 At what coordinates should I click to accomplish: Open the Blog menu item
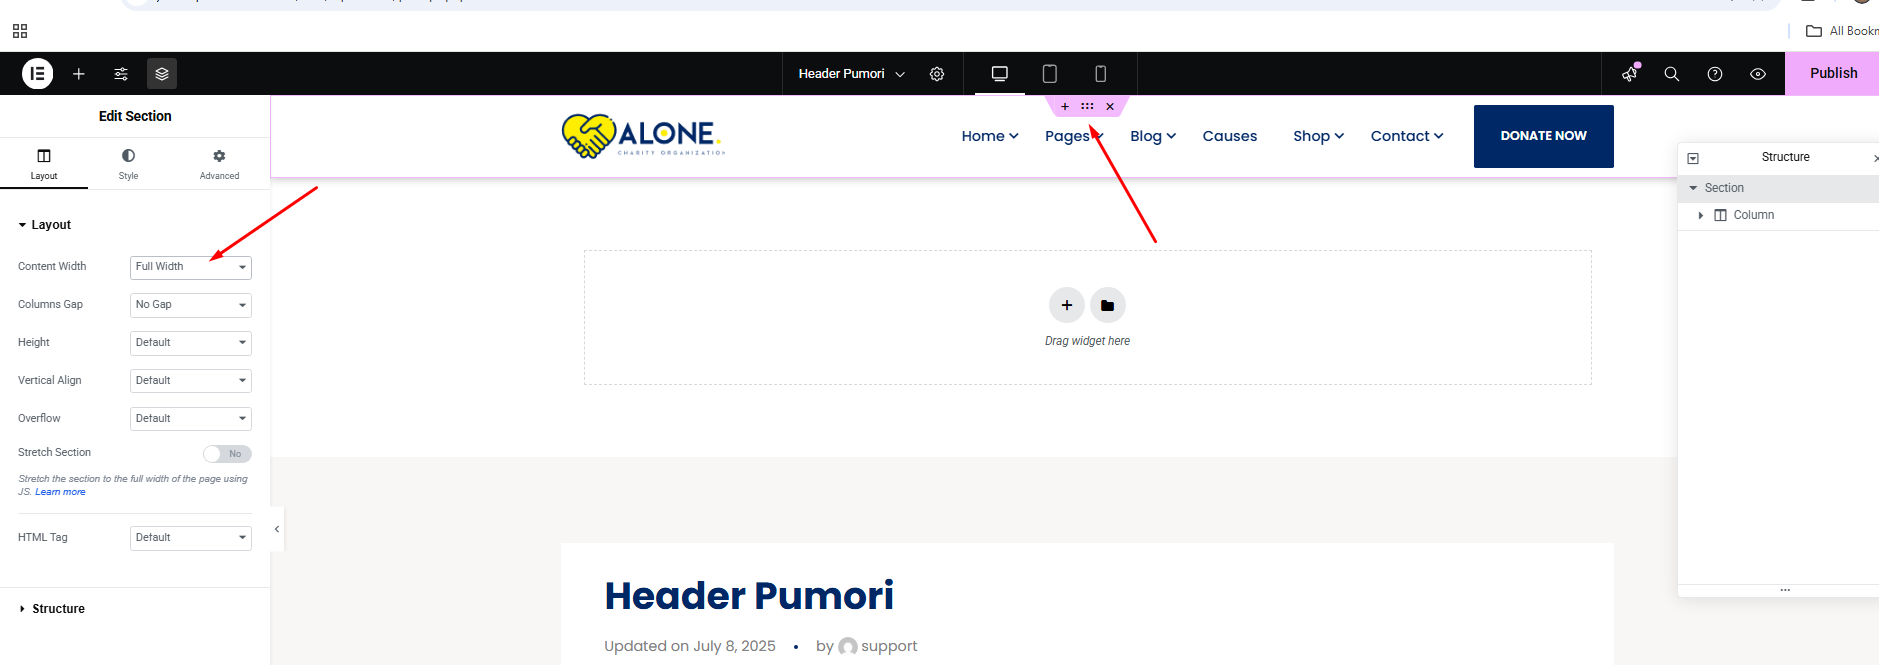(1153, 136)
